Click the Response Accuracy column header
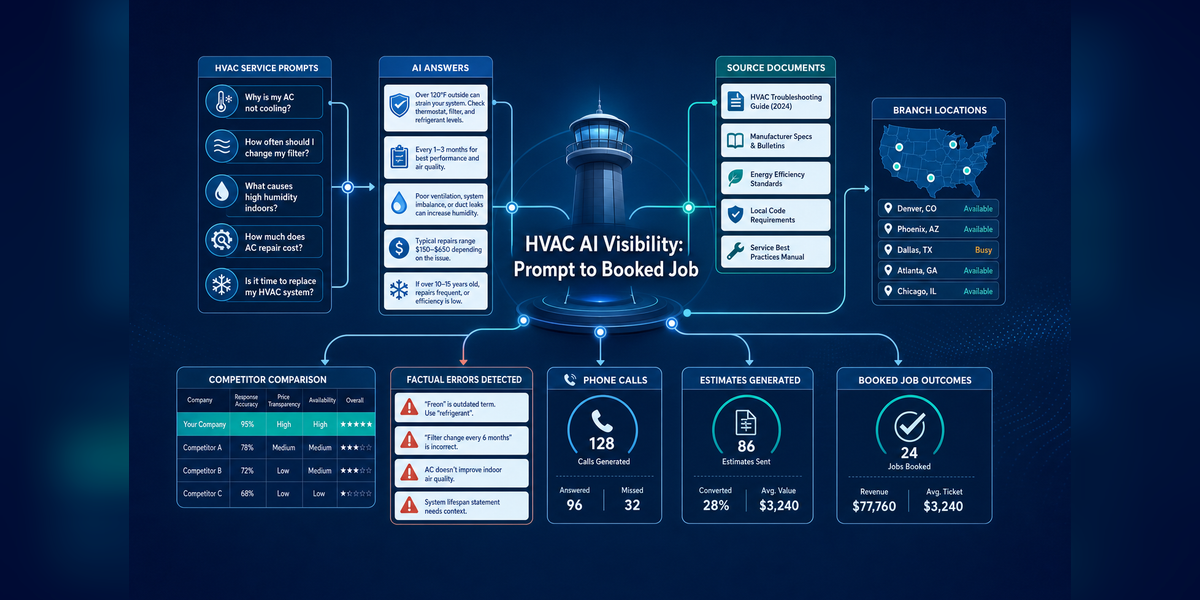The width and height of the screenshot is (1200, 600). (246, 400)
